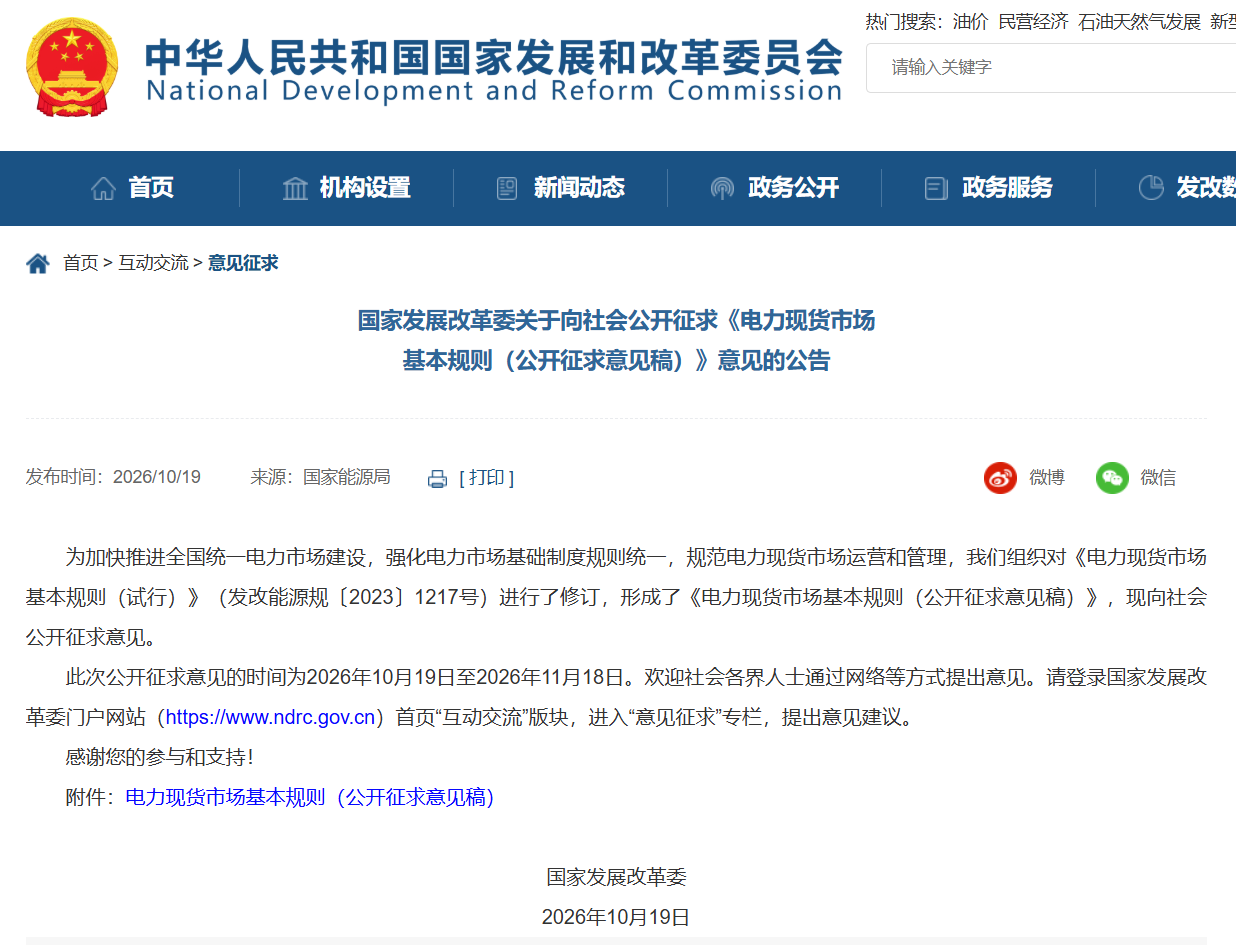
Task: Click 意见征求 in the breadcrumb
Action: [243, 263]
